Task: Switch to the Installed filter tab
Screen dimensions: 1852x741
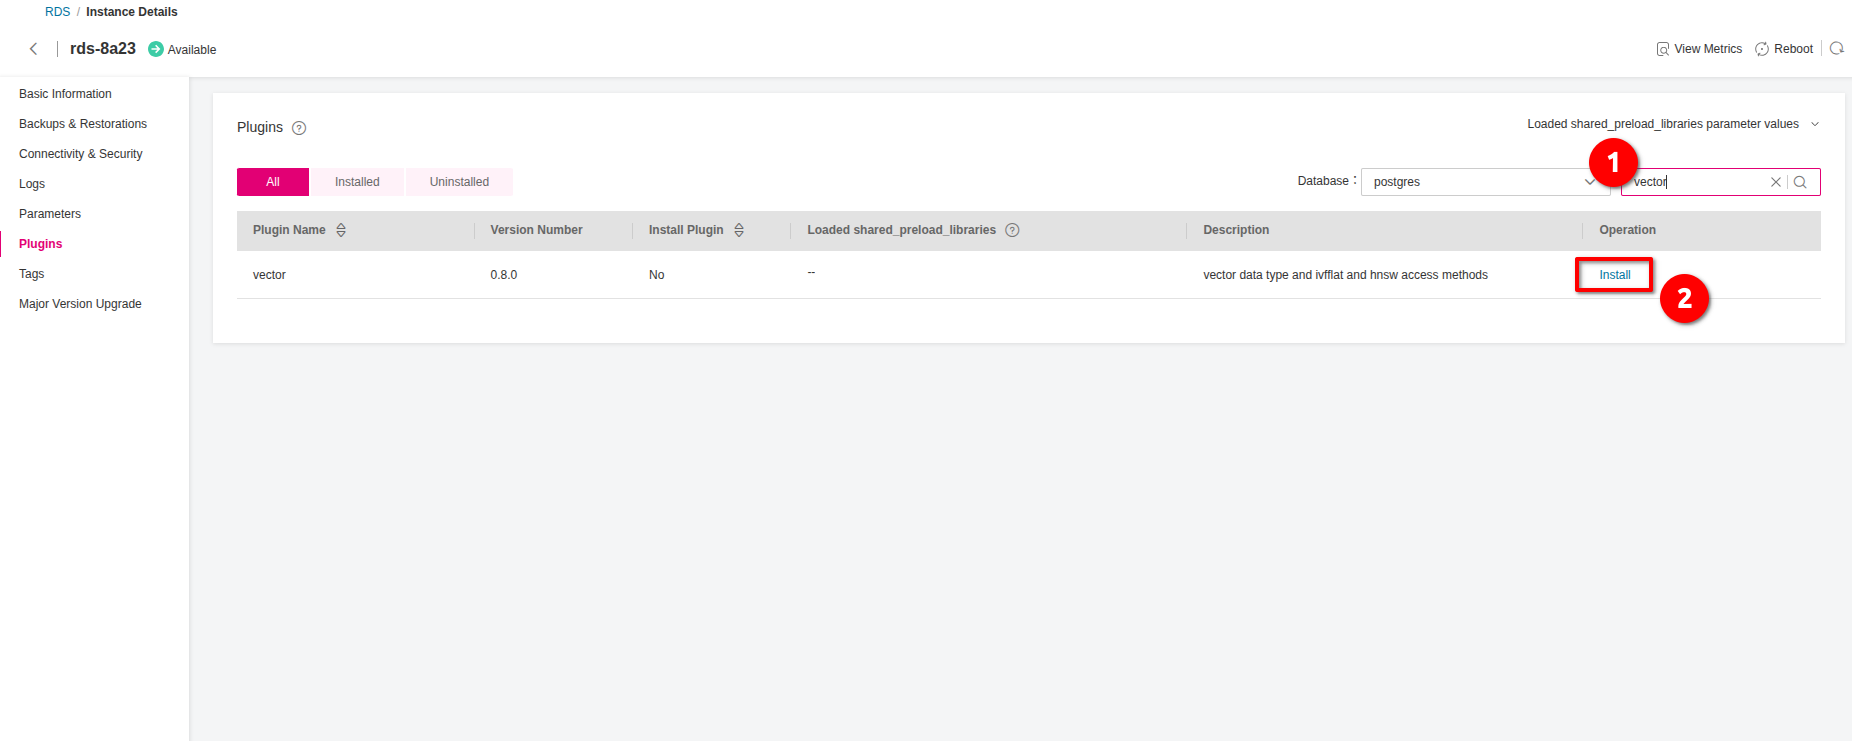Action: (357, 182)
